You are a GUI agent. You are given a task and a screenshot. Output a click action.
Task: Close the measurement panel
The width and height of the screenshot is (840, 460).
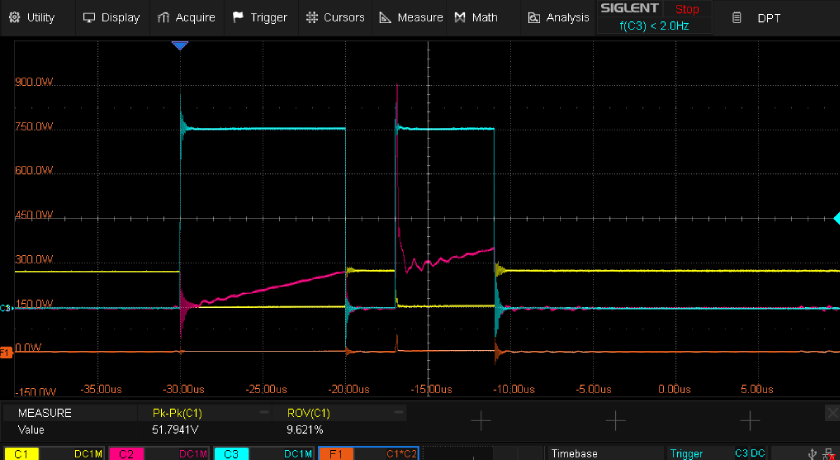click(831, 412)
